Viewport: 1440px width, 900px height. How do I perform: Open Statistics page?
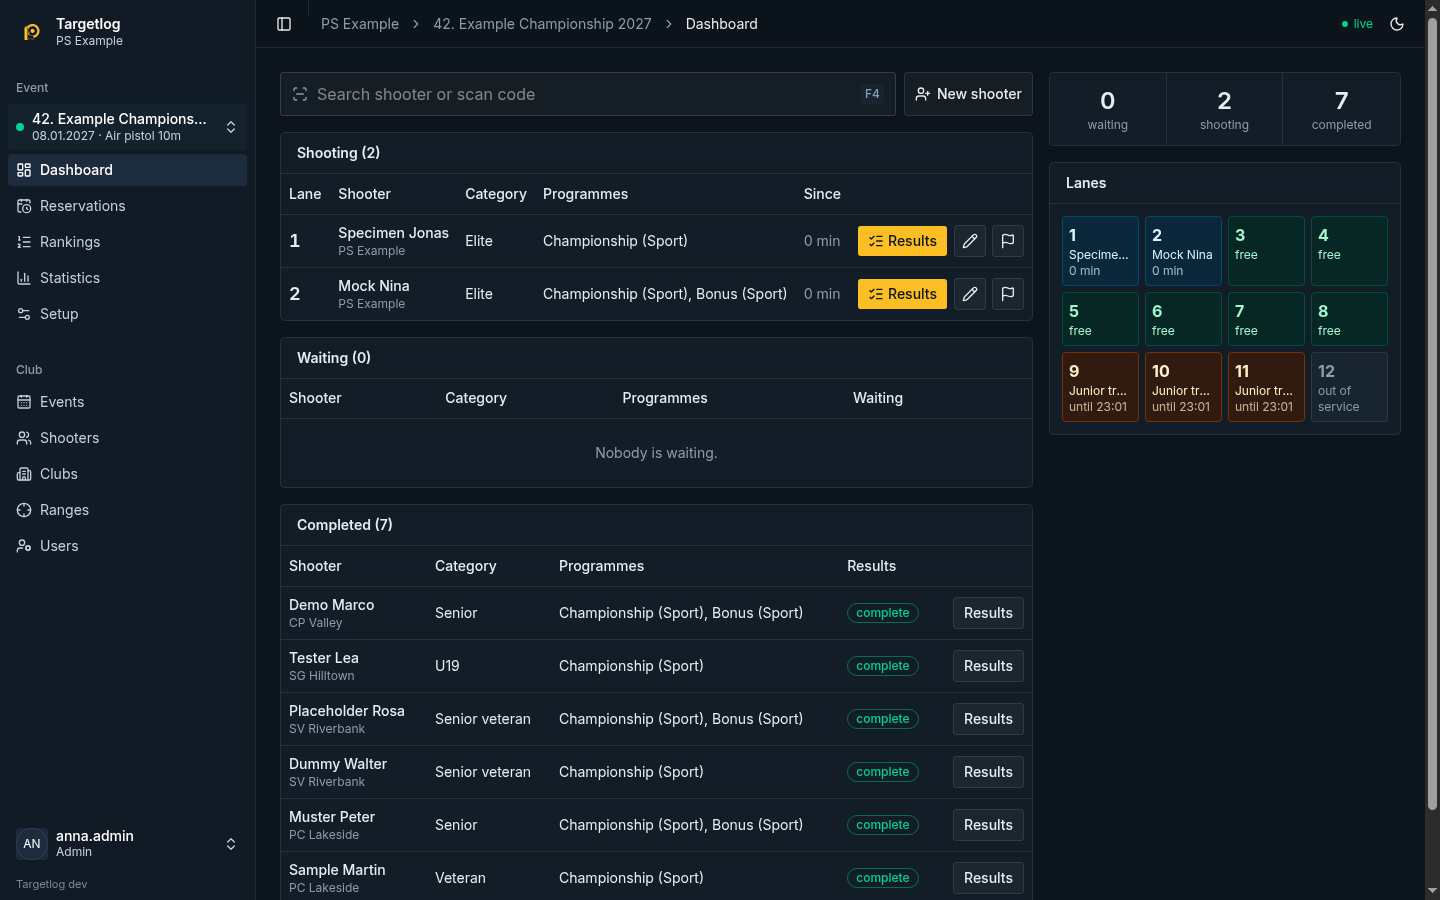click(x=127, y=278)
